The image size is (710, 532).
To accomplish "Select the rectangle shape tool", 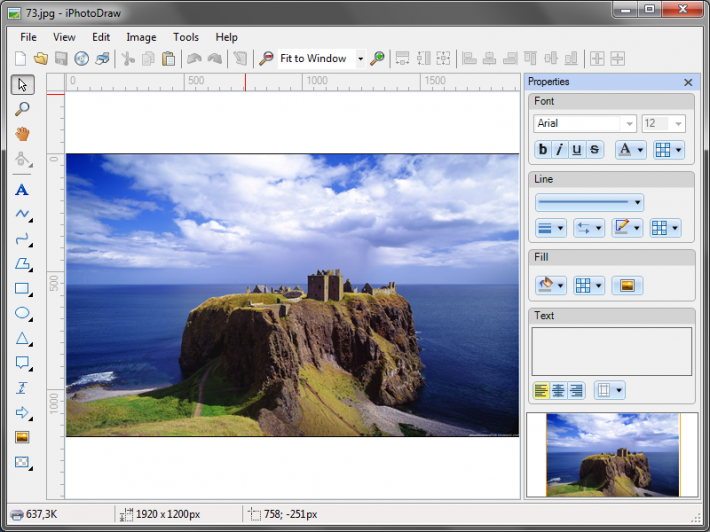I will point(23,288).
